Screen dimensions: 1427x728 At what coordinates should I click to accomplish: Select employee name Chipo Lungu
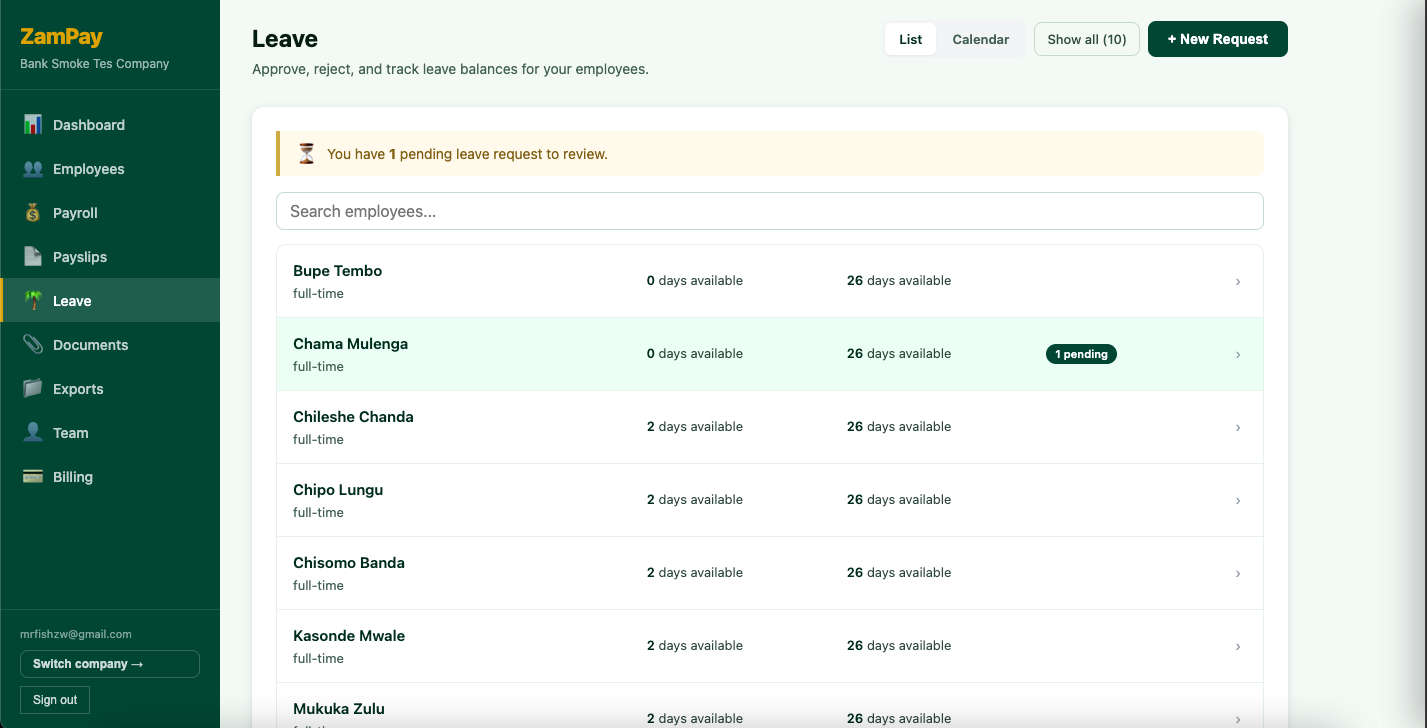[x=338, y=490]
